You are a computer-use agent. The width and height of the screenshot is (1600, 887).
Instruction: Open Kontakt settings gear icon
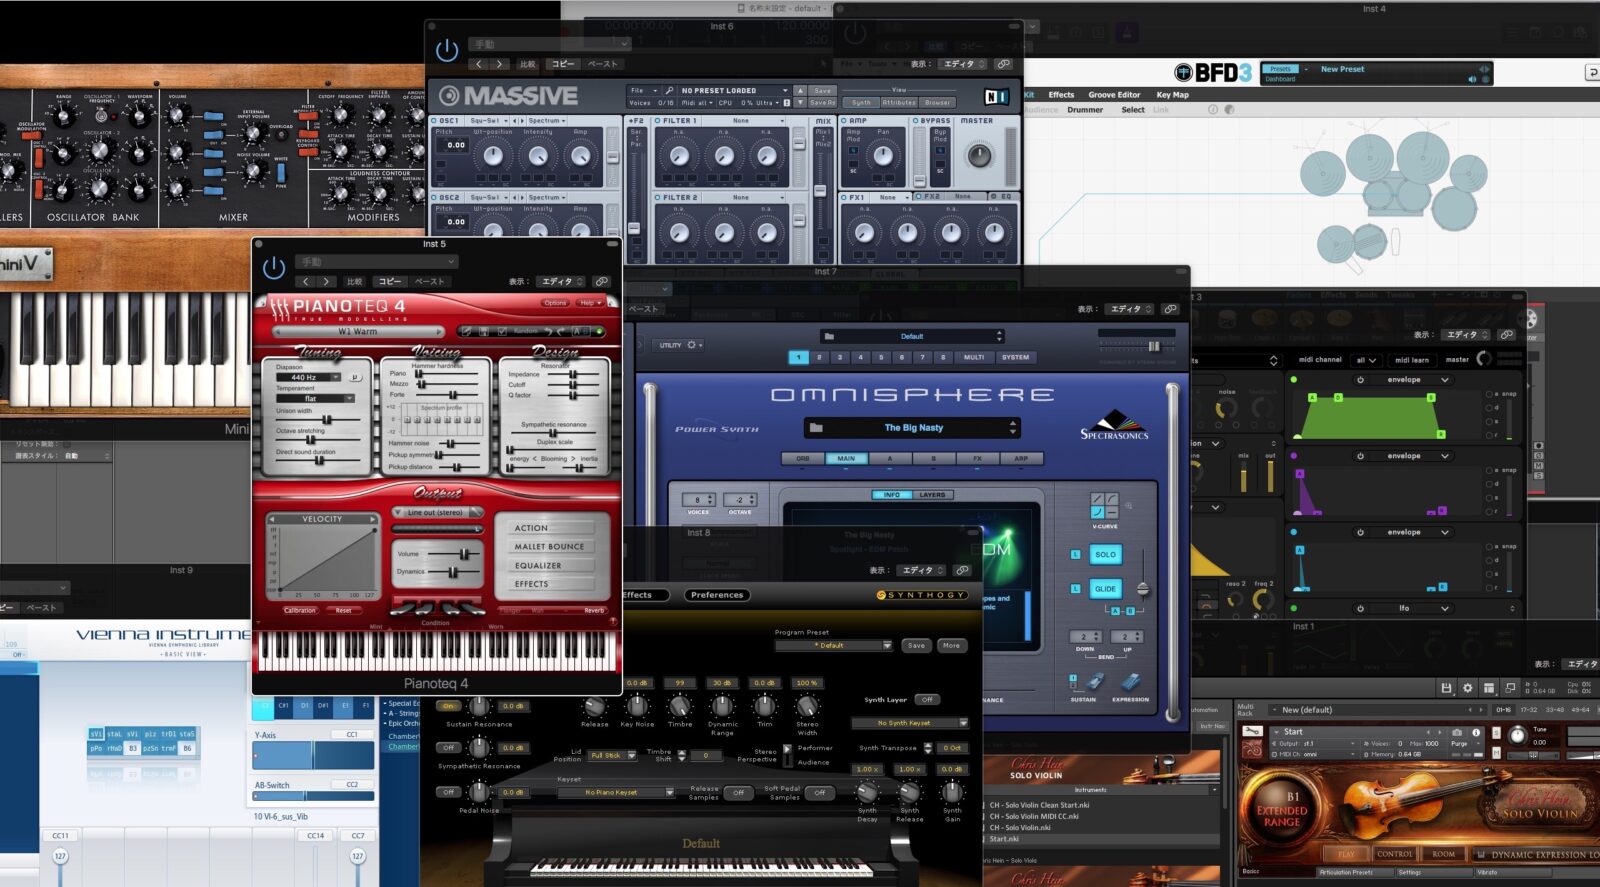1467,688
